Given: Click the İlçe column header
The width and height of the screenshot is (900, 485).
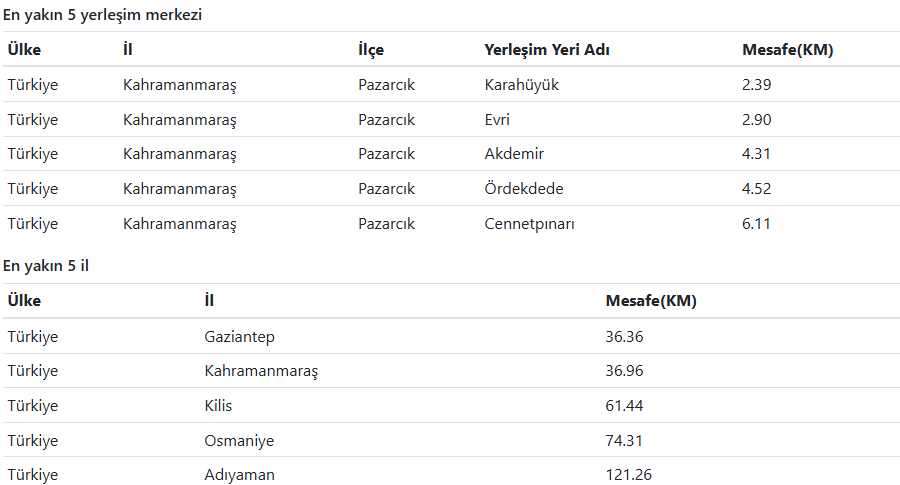Looking at the screenshot, I should (371, 50).
